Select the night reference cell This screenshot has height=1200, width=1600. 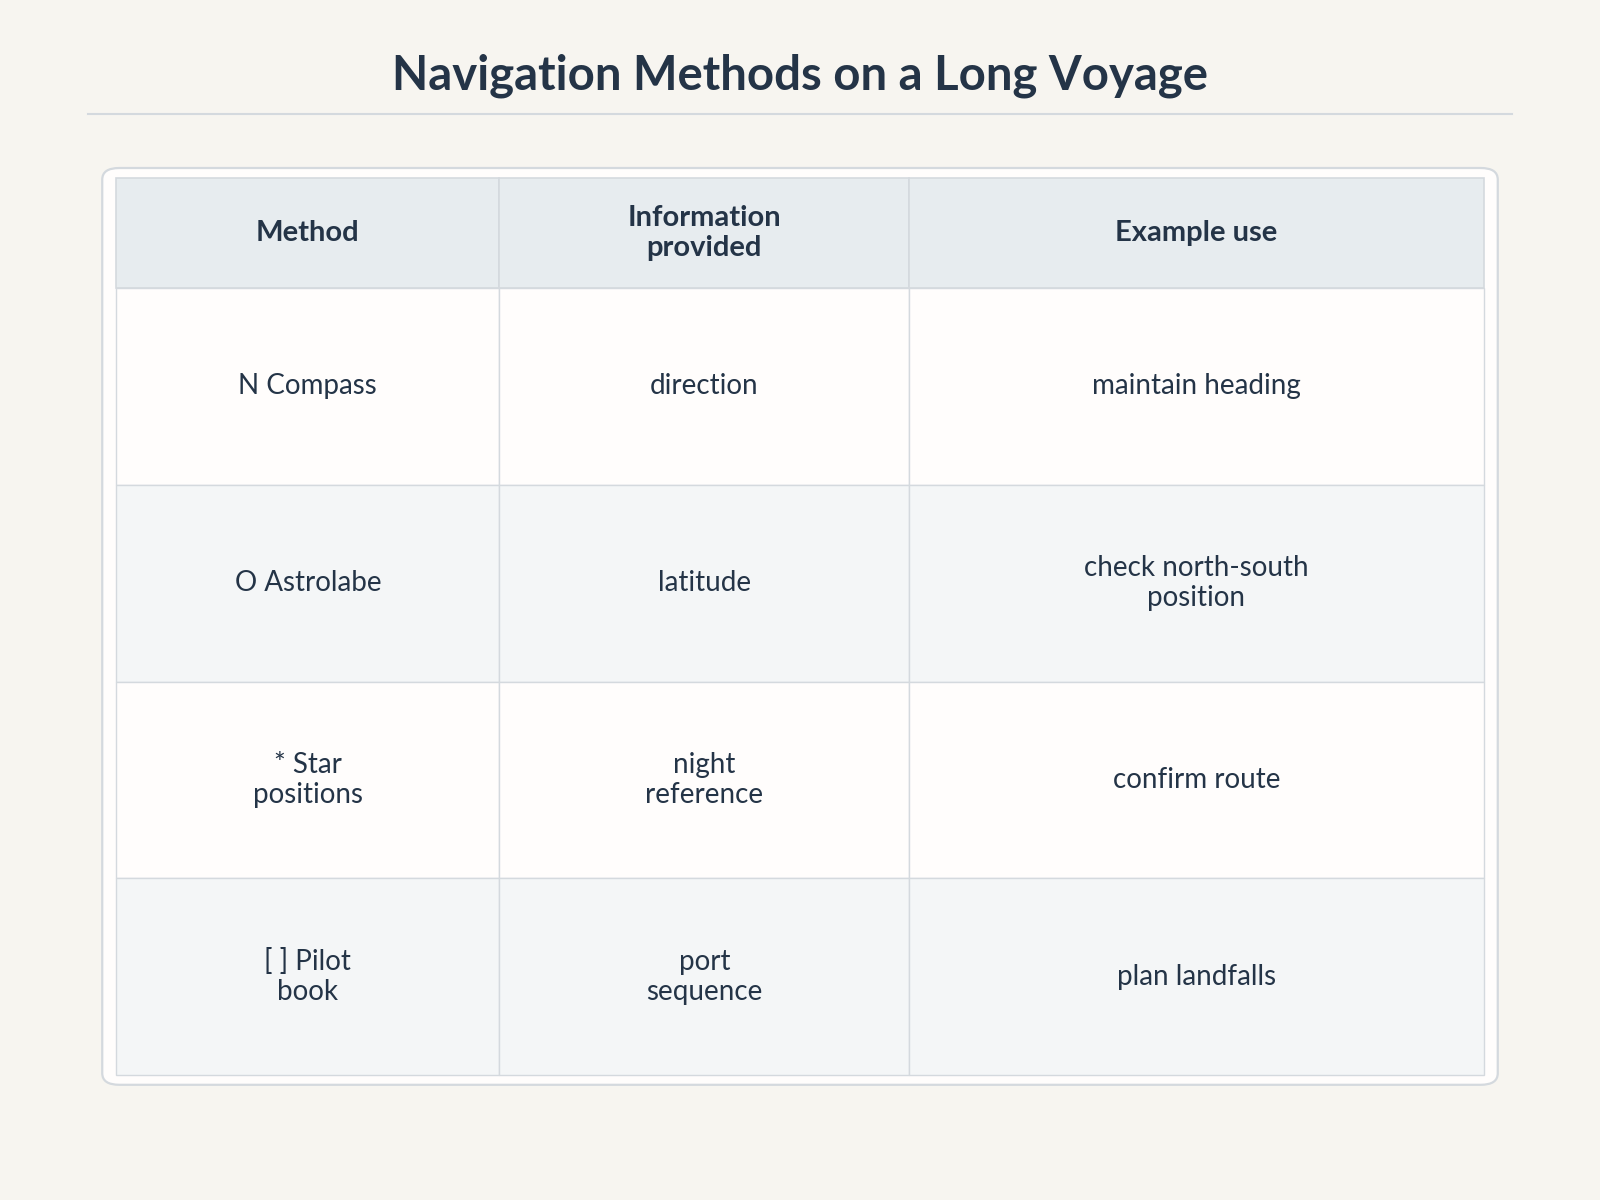pyautogui.click(x=704, y=780)
